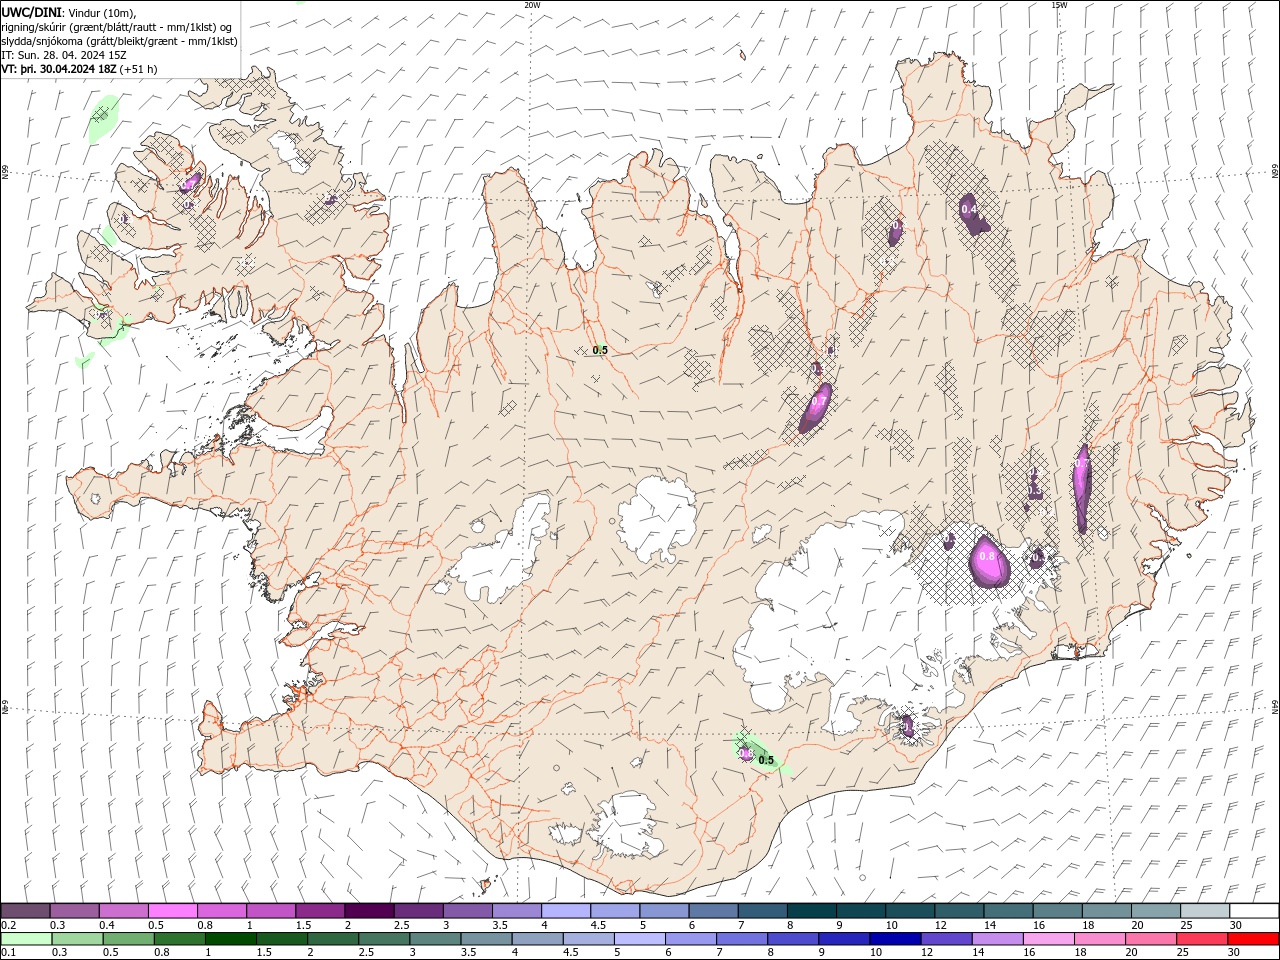Click the bright pink 0.5 swatch, upper legend row

click(x=172, y=911)
